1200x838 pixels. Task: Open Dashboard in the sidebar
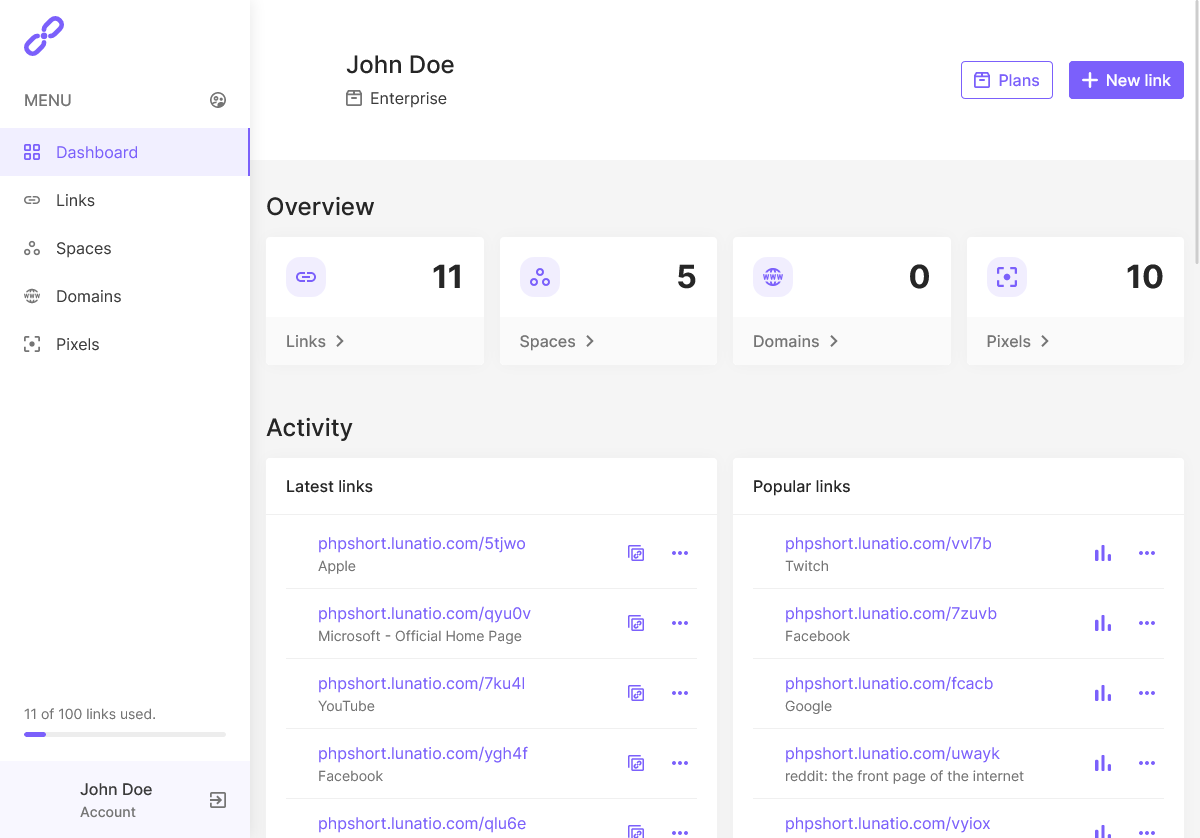coord(124,152)
